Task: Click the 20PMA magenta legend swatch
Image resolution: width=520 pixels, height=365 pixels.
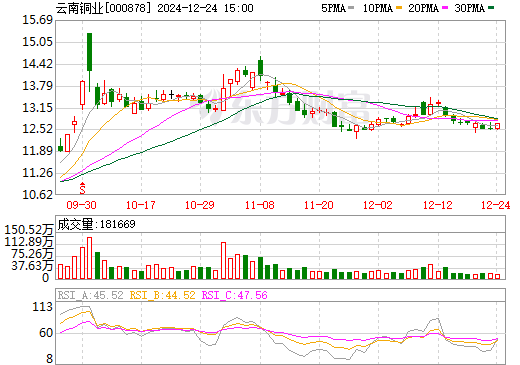Action: 445,7
